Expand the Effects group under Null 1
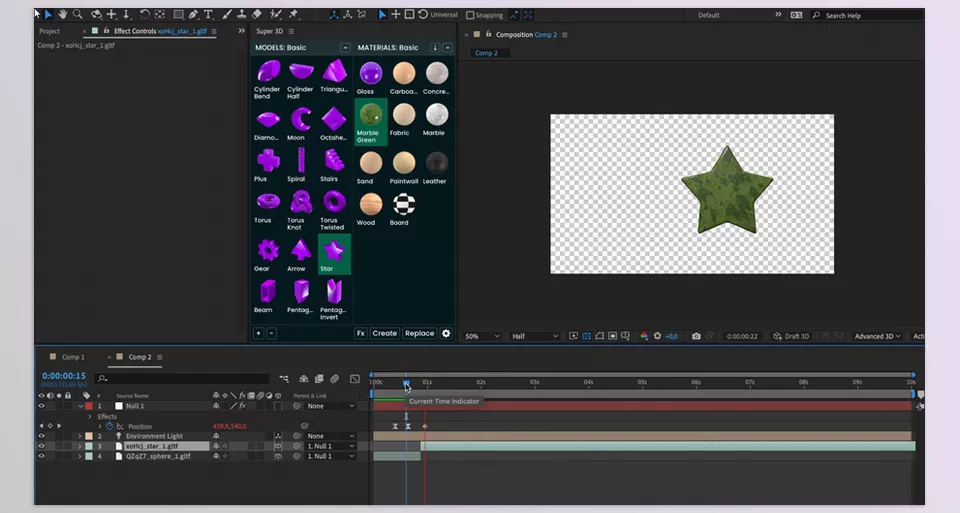This screenshot has height=513, width=960. (x=90, y=416)
